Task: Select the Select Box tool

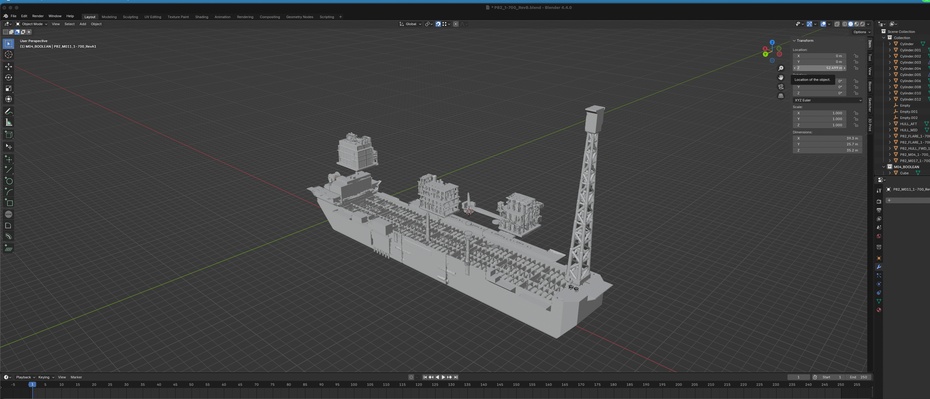Action: pos(8,43)
